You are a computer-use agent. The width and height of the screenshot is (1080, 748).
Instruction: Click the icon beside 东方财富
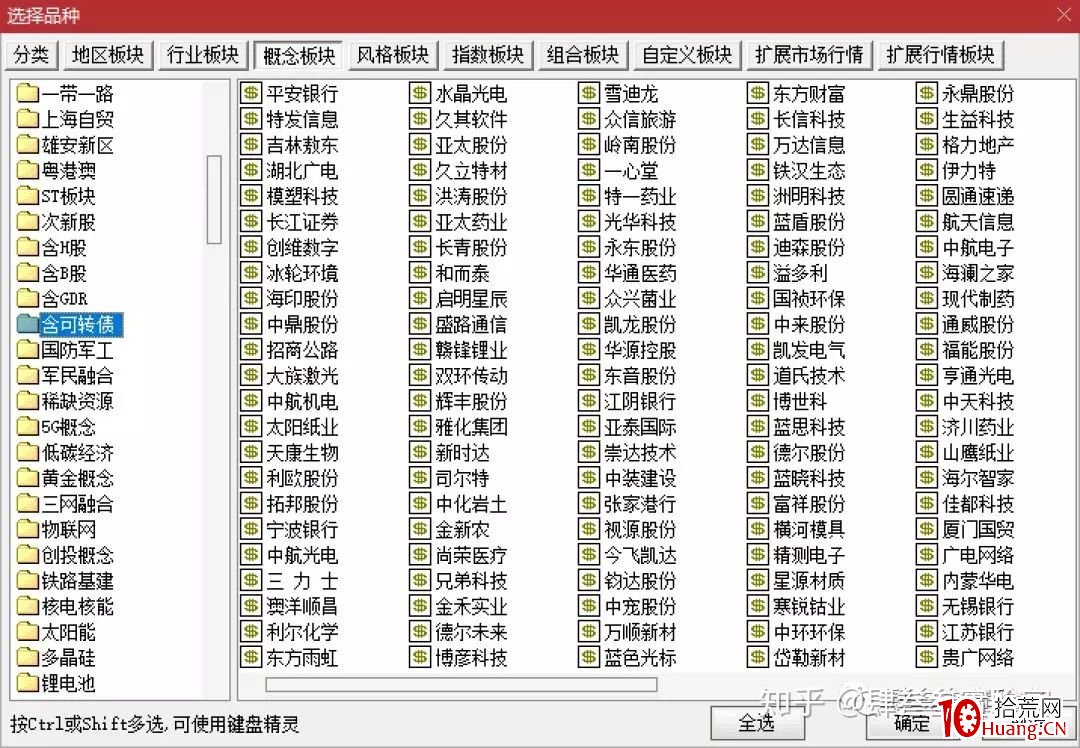click(758, 93)
